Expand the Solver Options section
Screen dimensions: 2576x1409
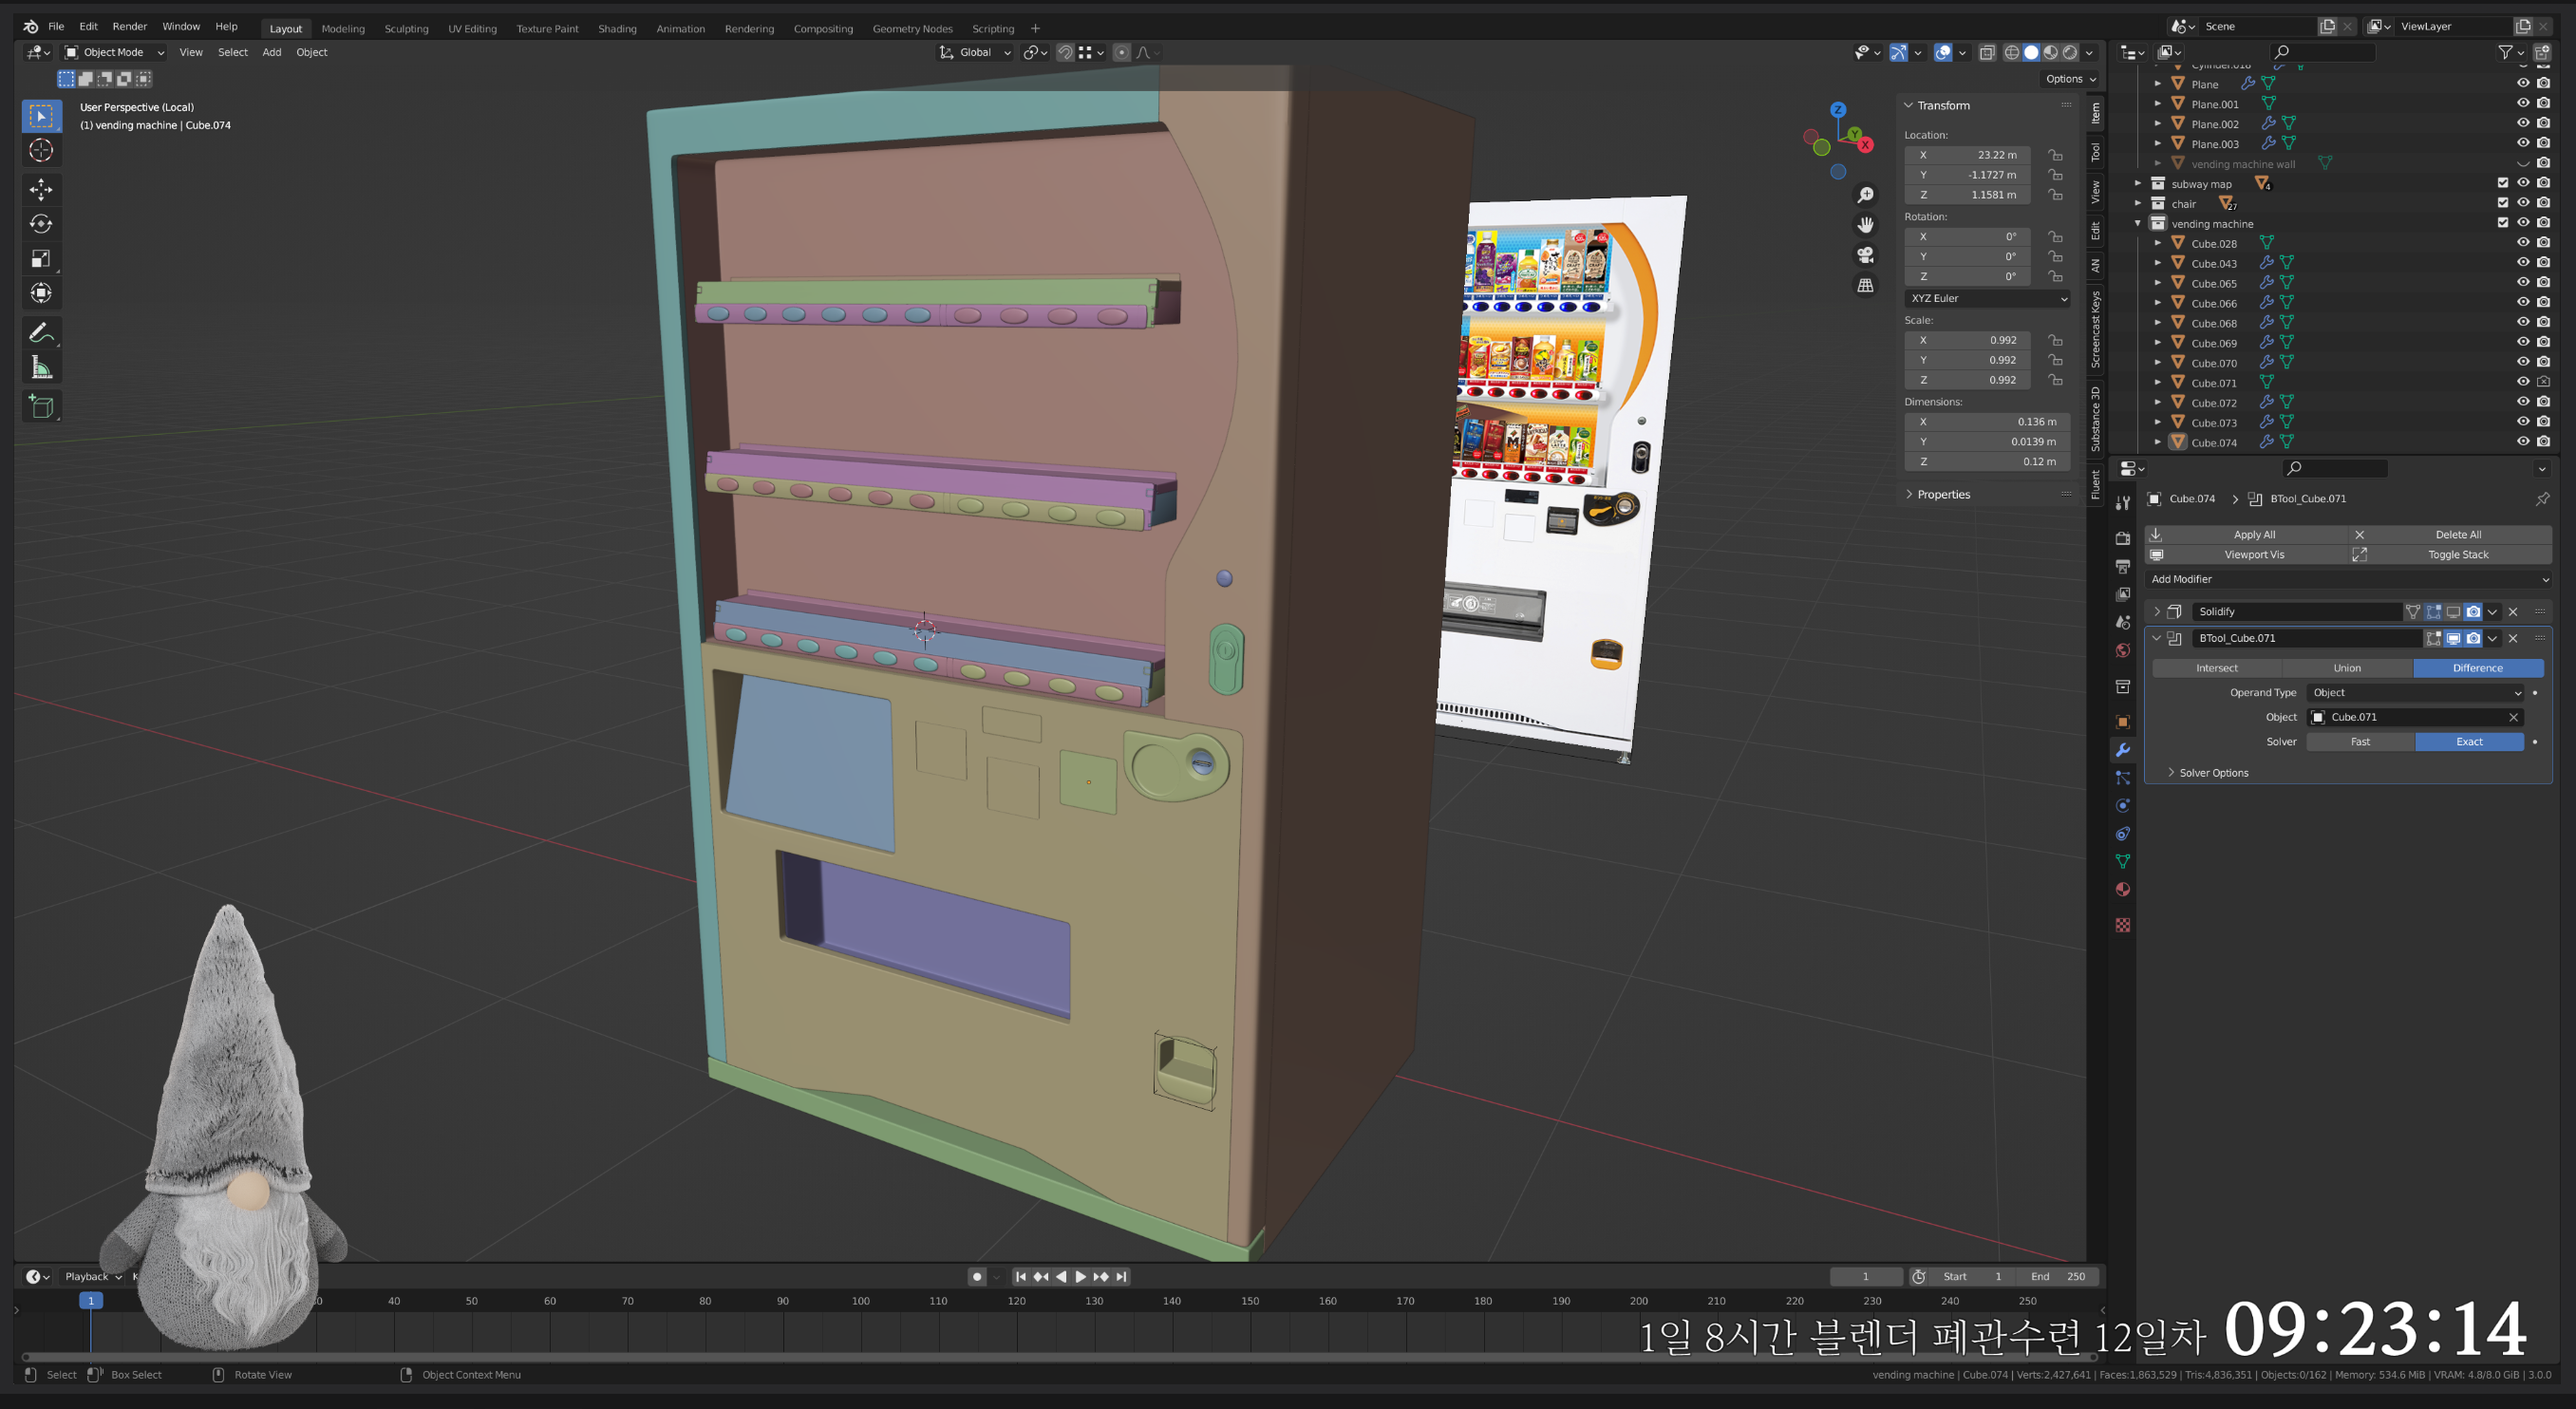coord(2212,772)
